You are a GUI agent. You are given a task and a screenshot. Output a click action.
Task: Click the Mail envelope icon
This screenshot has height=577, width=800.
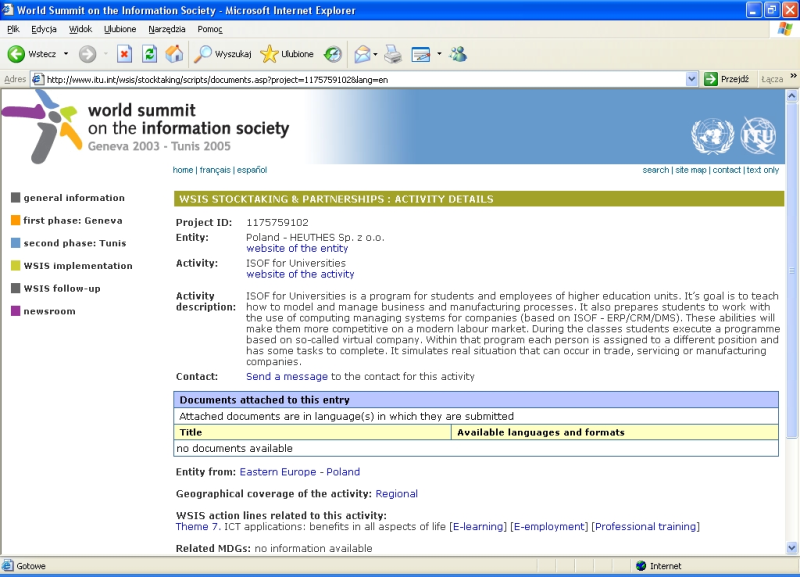(362, 54)
